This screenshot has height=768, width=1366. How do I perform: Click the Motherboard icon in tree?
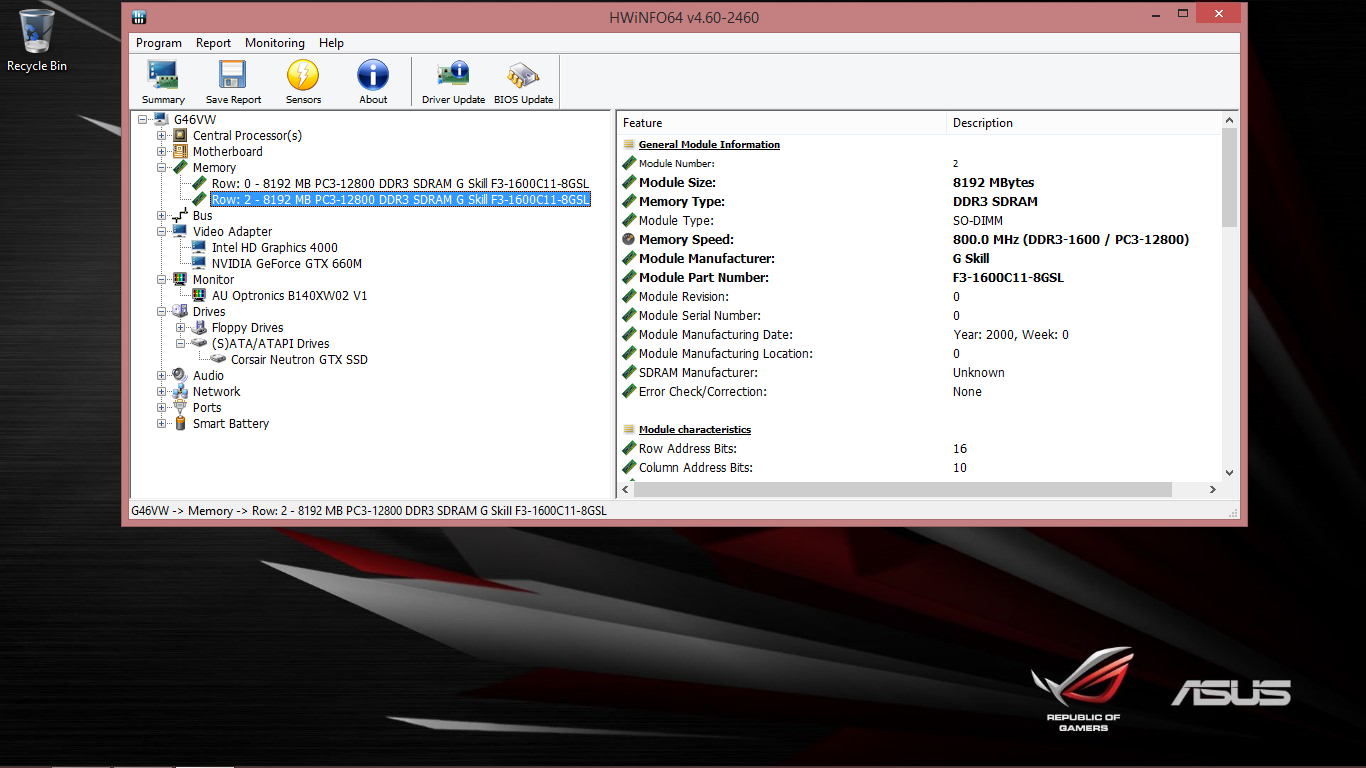(180, 151)
